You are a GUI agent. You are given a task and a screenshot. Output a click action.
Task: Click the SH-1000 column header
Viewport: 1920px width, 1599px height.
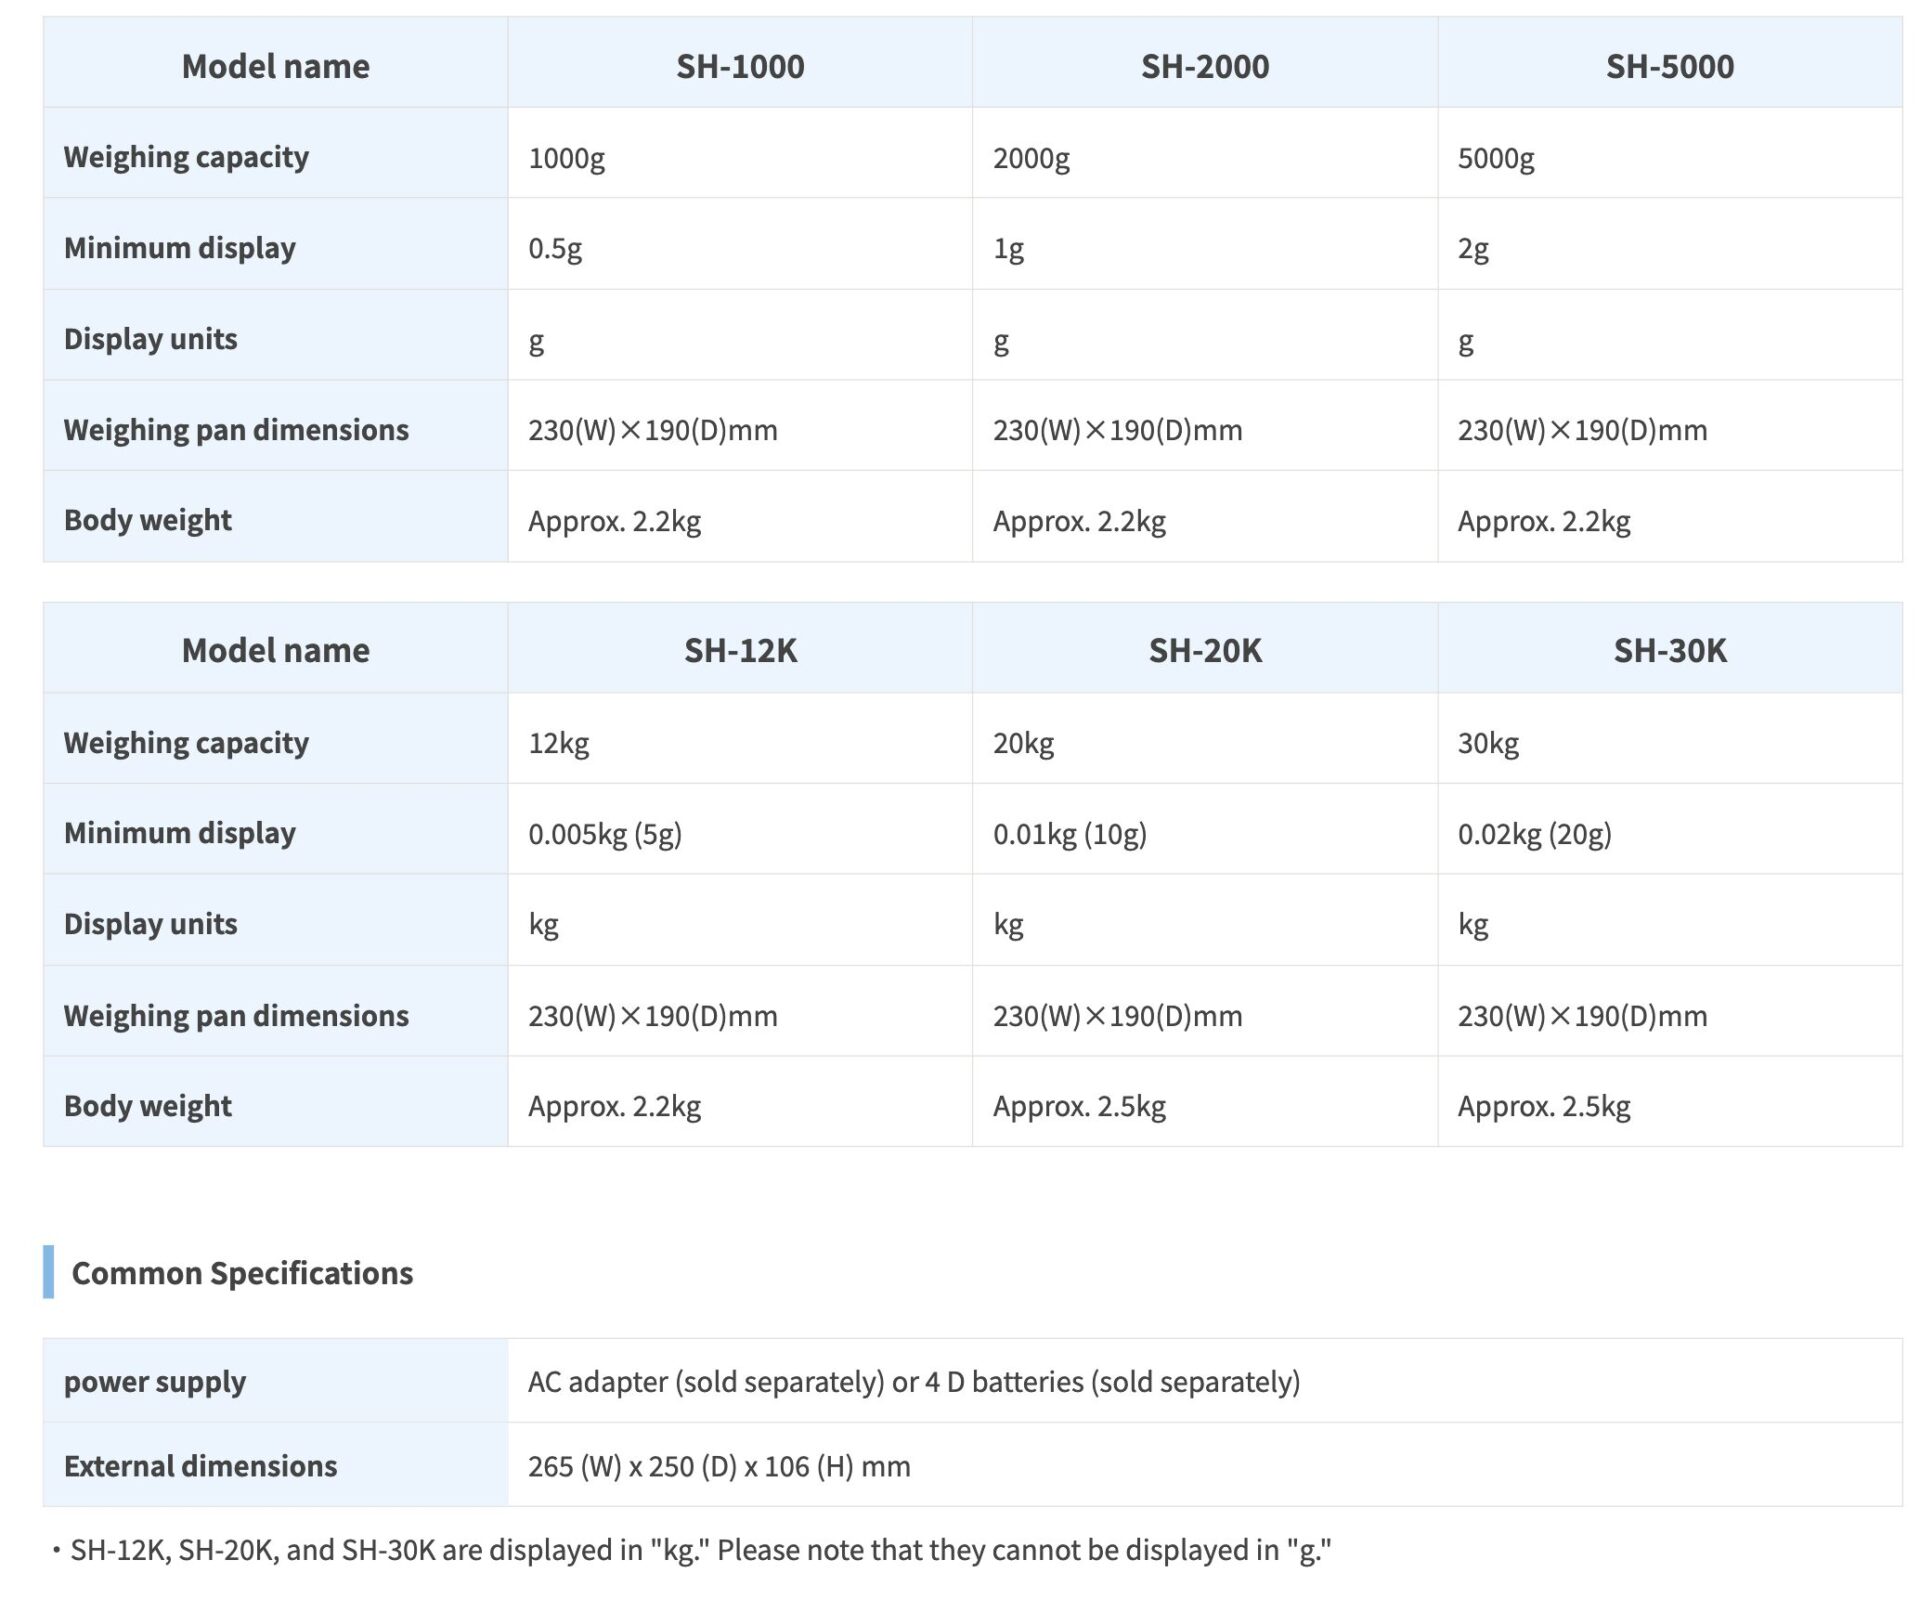tap(740, 66)
